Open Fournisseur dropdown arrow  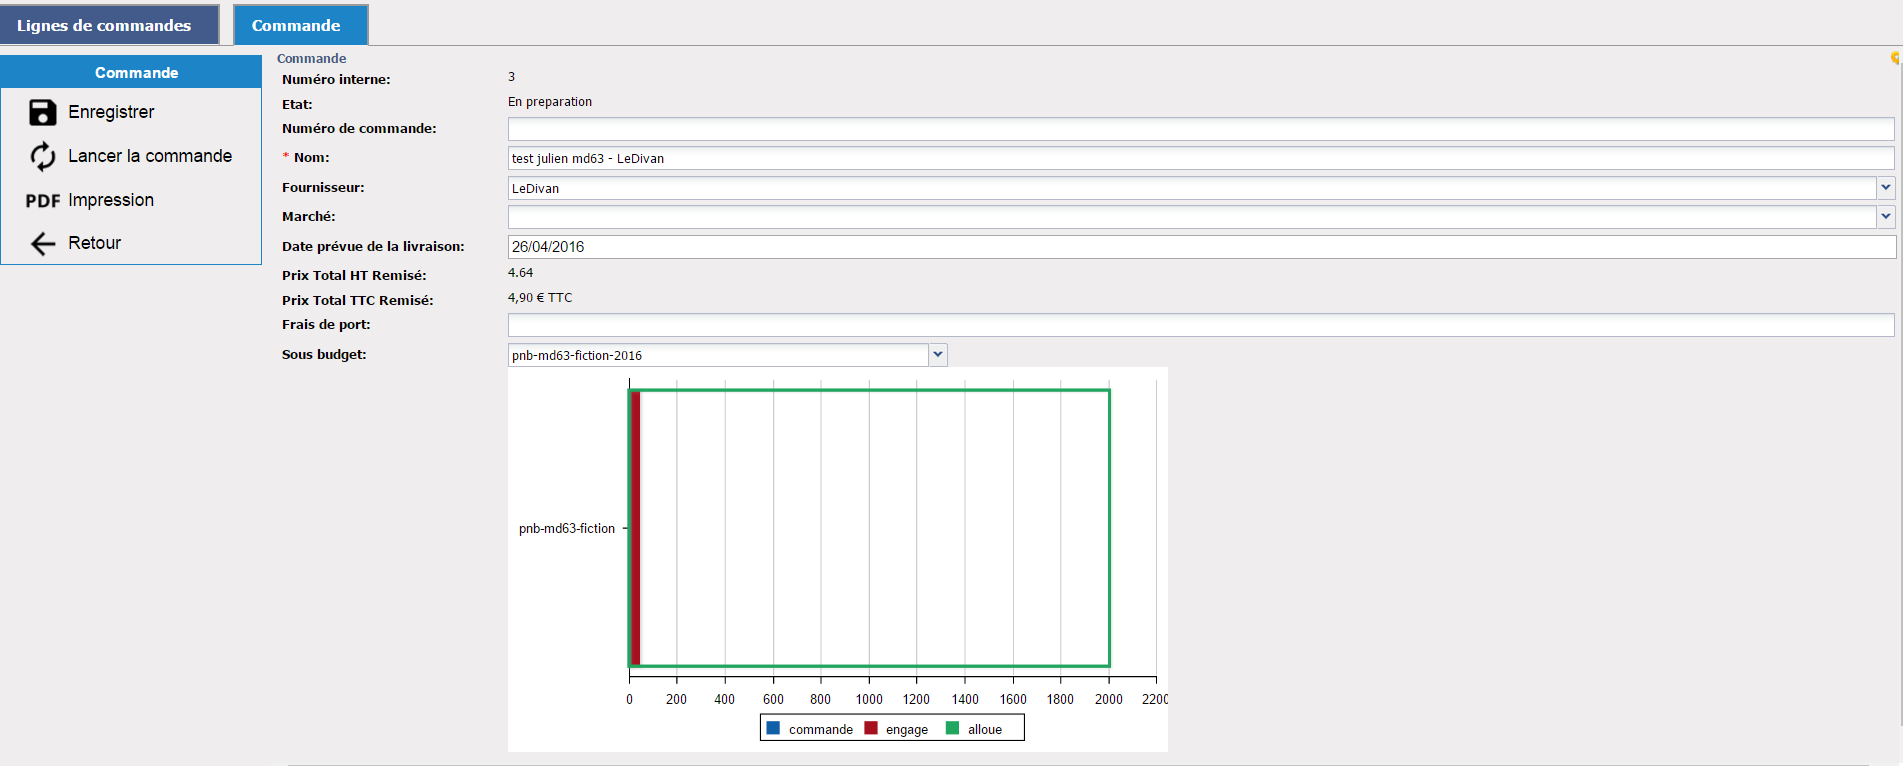[x=1886, y=187]
